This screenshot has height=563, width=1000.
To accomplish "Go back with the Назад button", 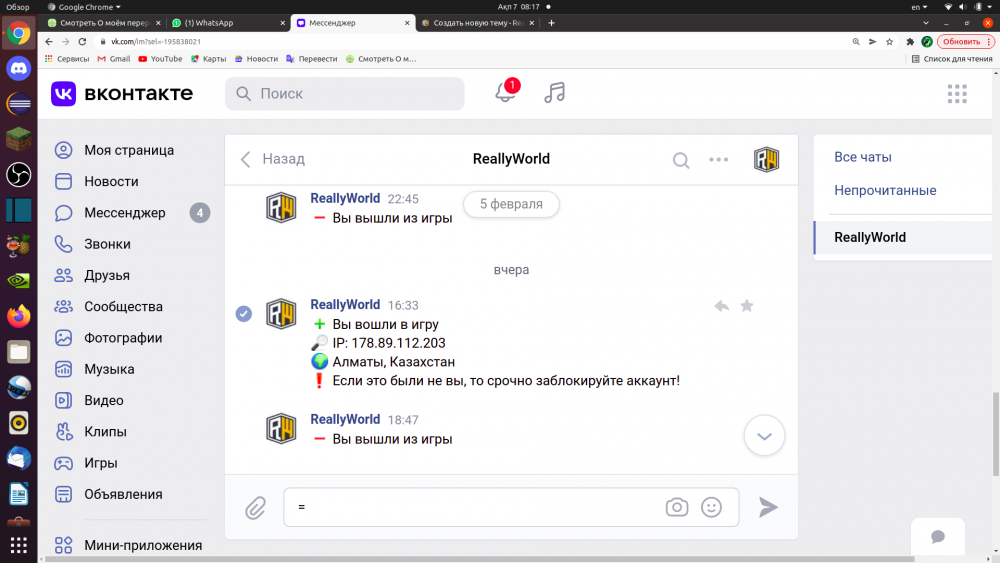I will pos(272,159).
